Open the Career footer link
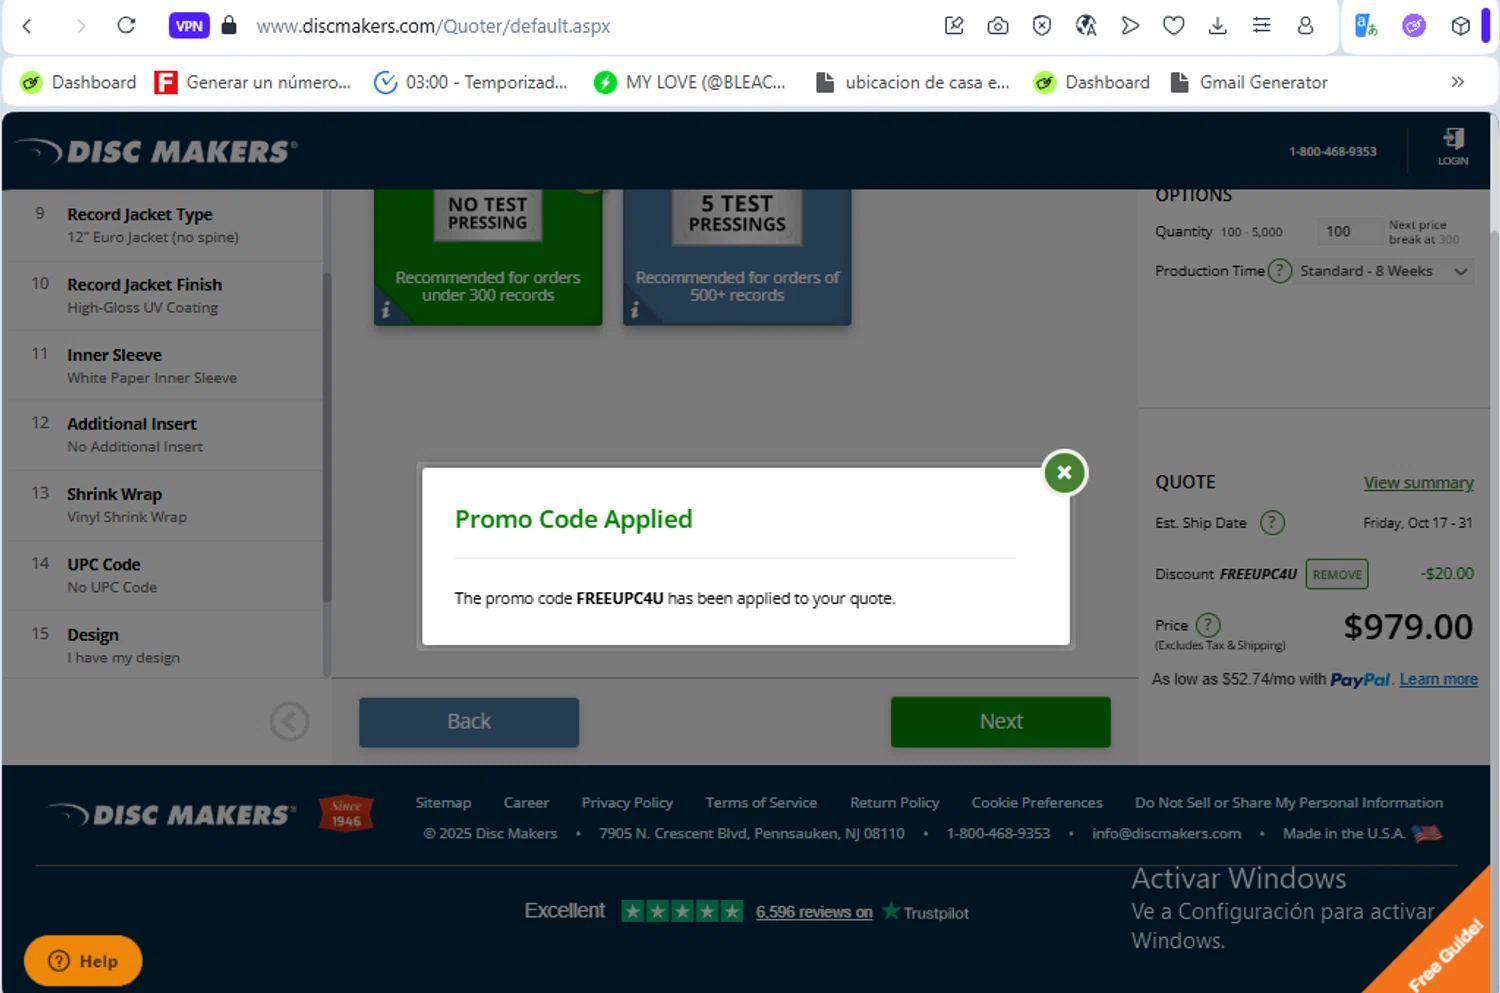The width and height of the screenshot is (1500, 993). coord(526,803)
